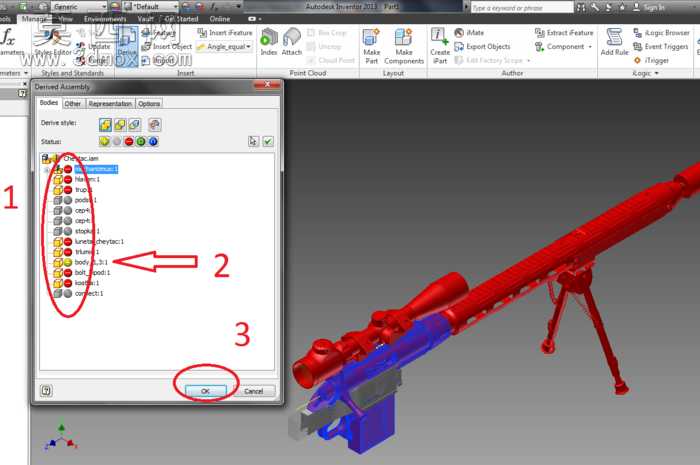Choose third derive style button
Screen dimensions: 700x465
(x=134, y=125)
